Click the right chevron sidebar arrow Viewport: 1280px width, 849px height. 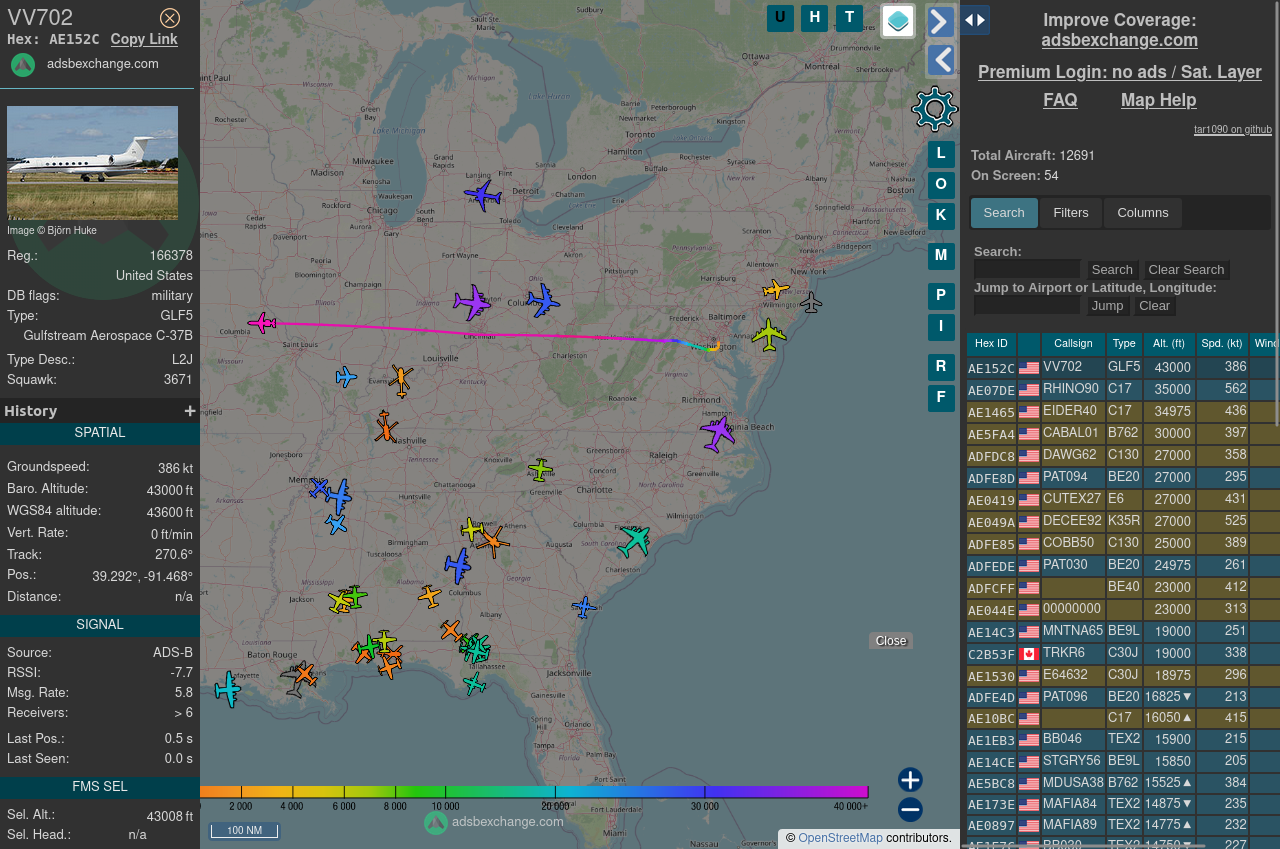941,22
